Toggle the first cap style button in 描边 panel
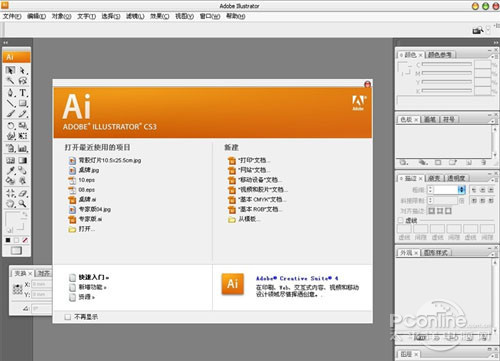Image resolution: width=500 pixels, height=361 pixels. pyautogui.click(x=474, y=190)
